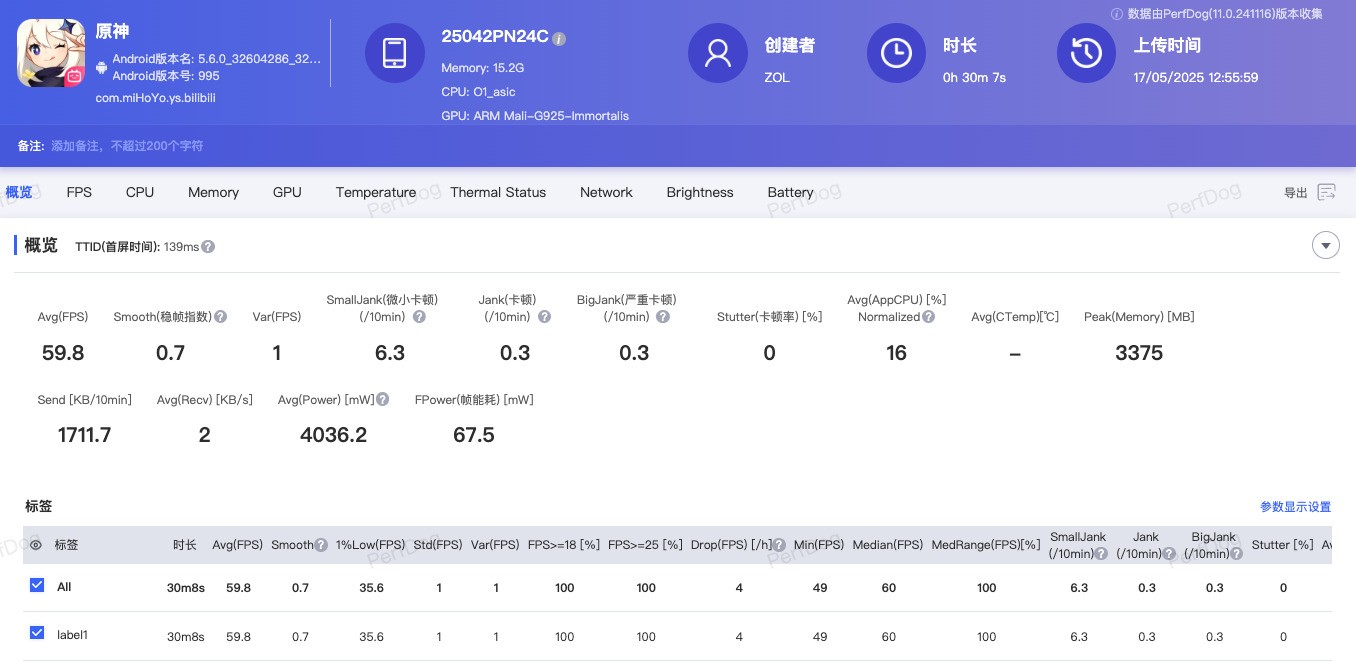This screenshot has height=670, width=1356.
Task: Click the 备注 remark input field
Action: [127, 146]
